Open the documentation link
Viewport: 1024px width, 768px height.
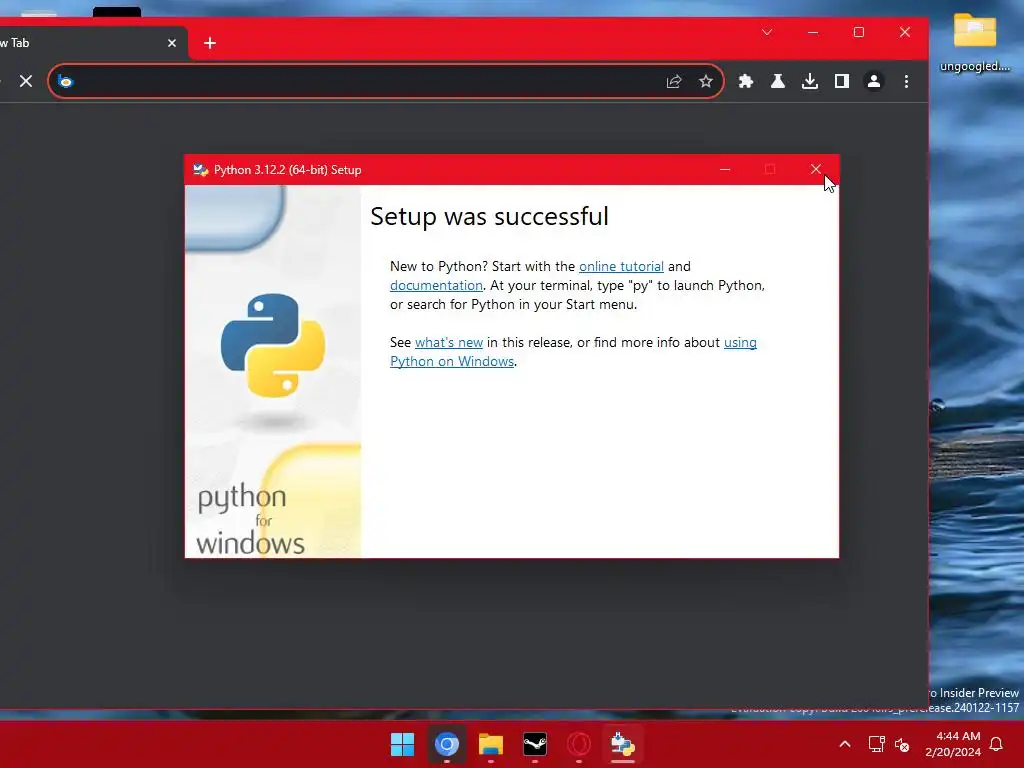[436, 285]
